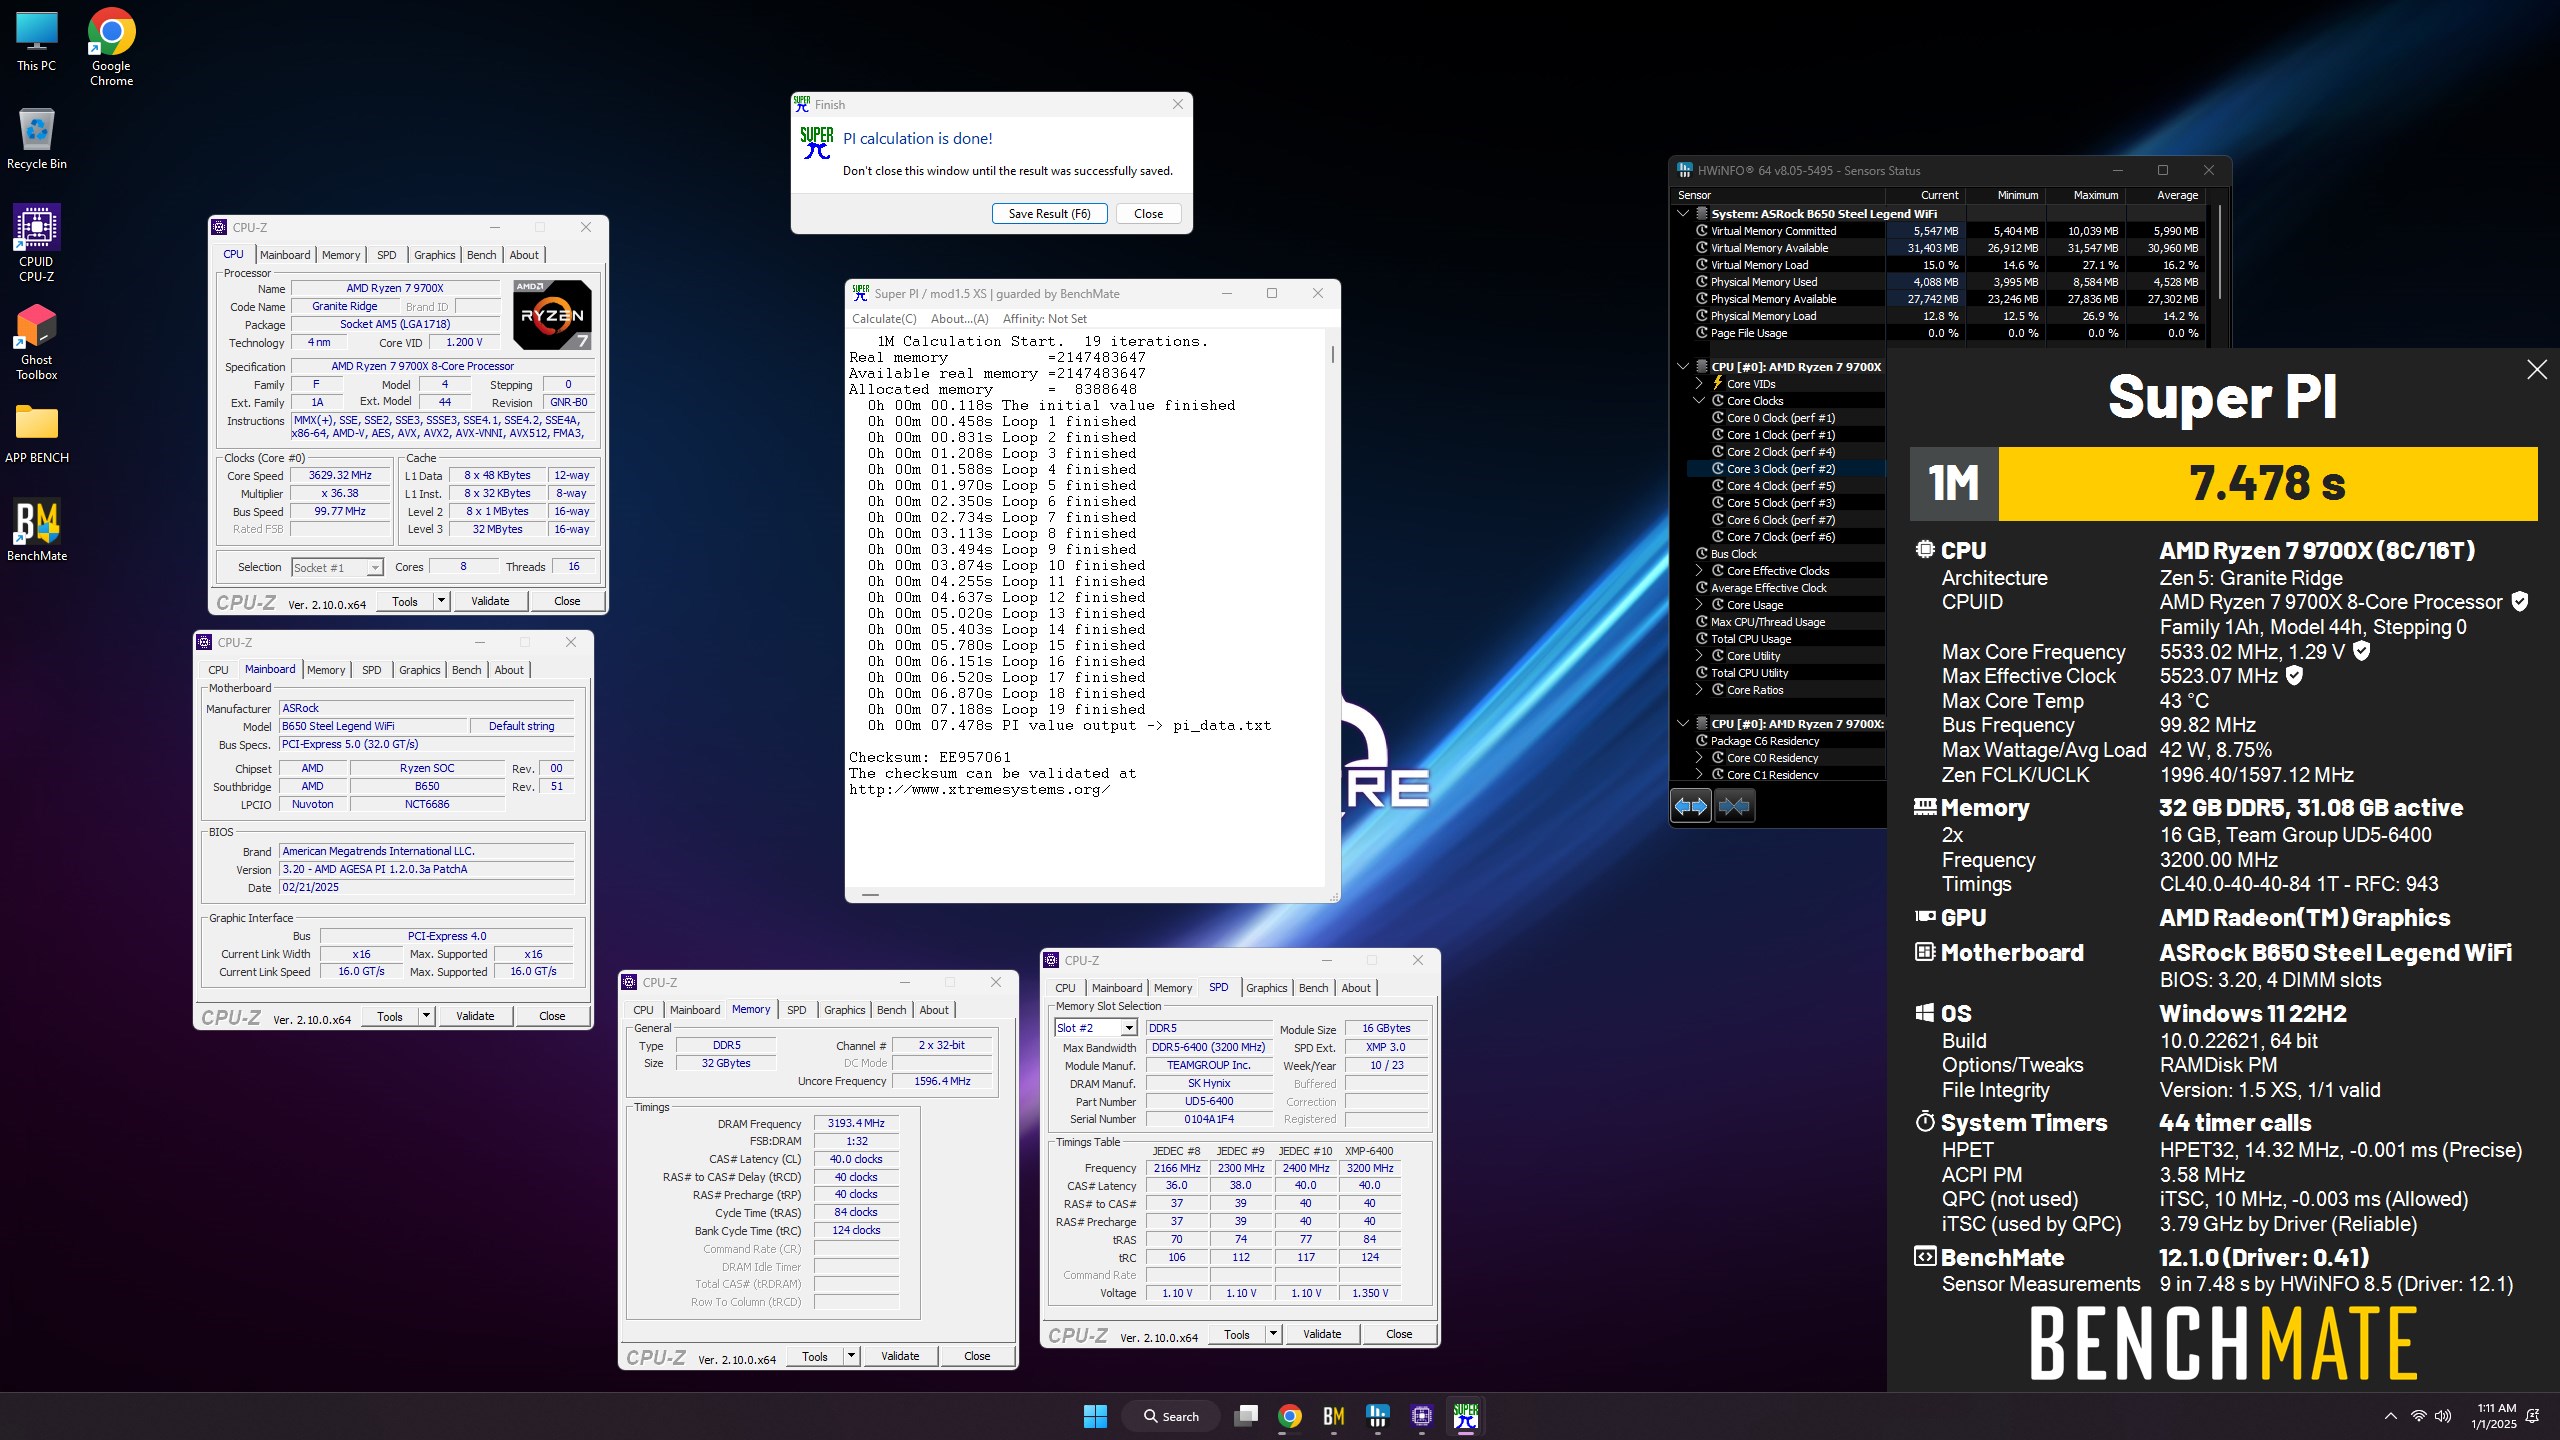The width and height of the screenshot is (2560, 1440).
Task: Open Chrome from the taskbar
Action: pyautogui.click(x=1290, y=1416)
